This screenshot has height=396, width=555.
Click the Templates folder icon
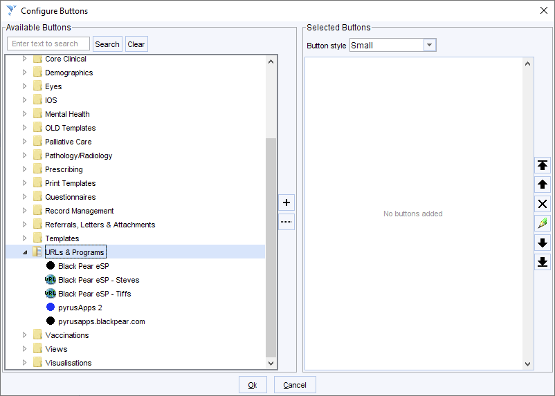(x=38, y=238)
